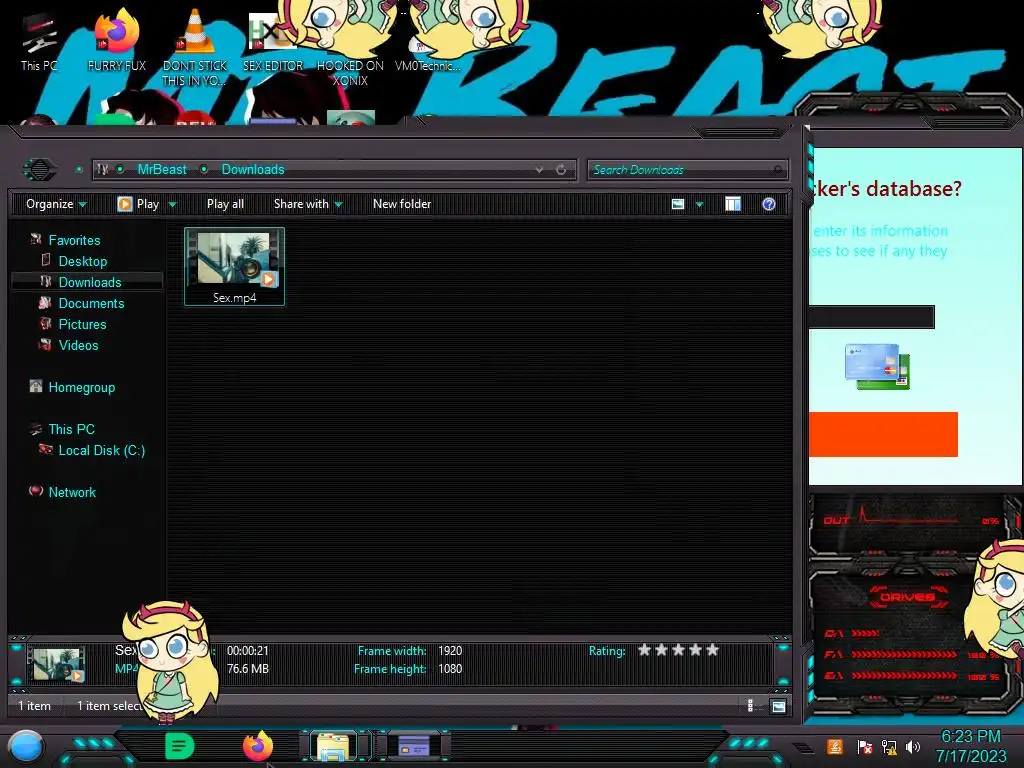Image resolution: width=1024 pixels, height=768 pixels.
Task: Click orange button in right window
Action: pyautogui.click(x=883, y=434)
